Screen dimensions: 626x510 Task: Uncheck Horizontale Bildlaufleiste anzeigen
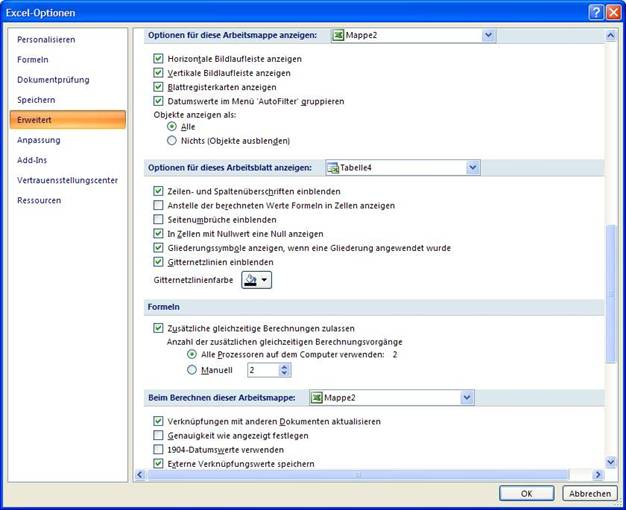158,59
